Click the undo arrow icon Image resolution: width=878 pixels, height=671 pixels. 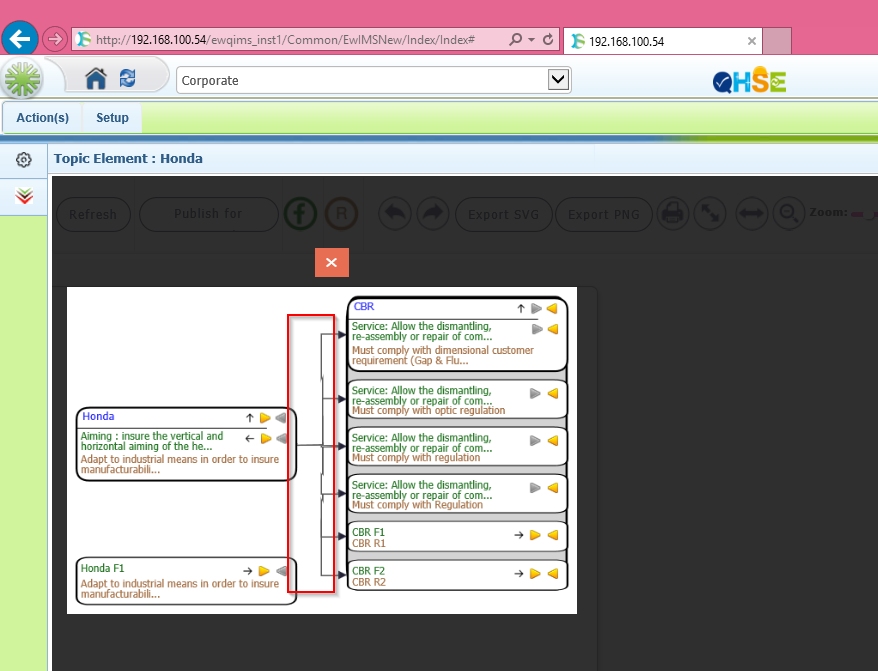coord(395,213)
